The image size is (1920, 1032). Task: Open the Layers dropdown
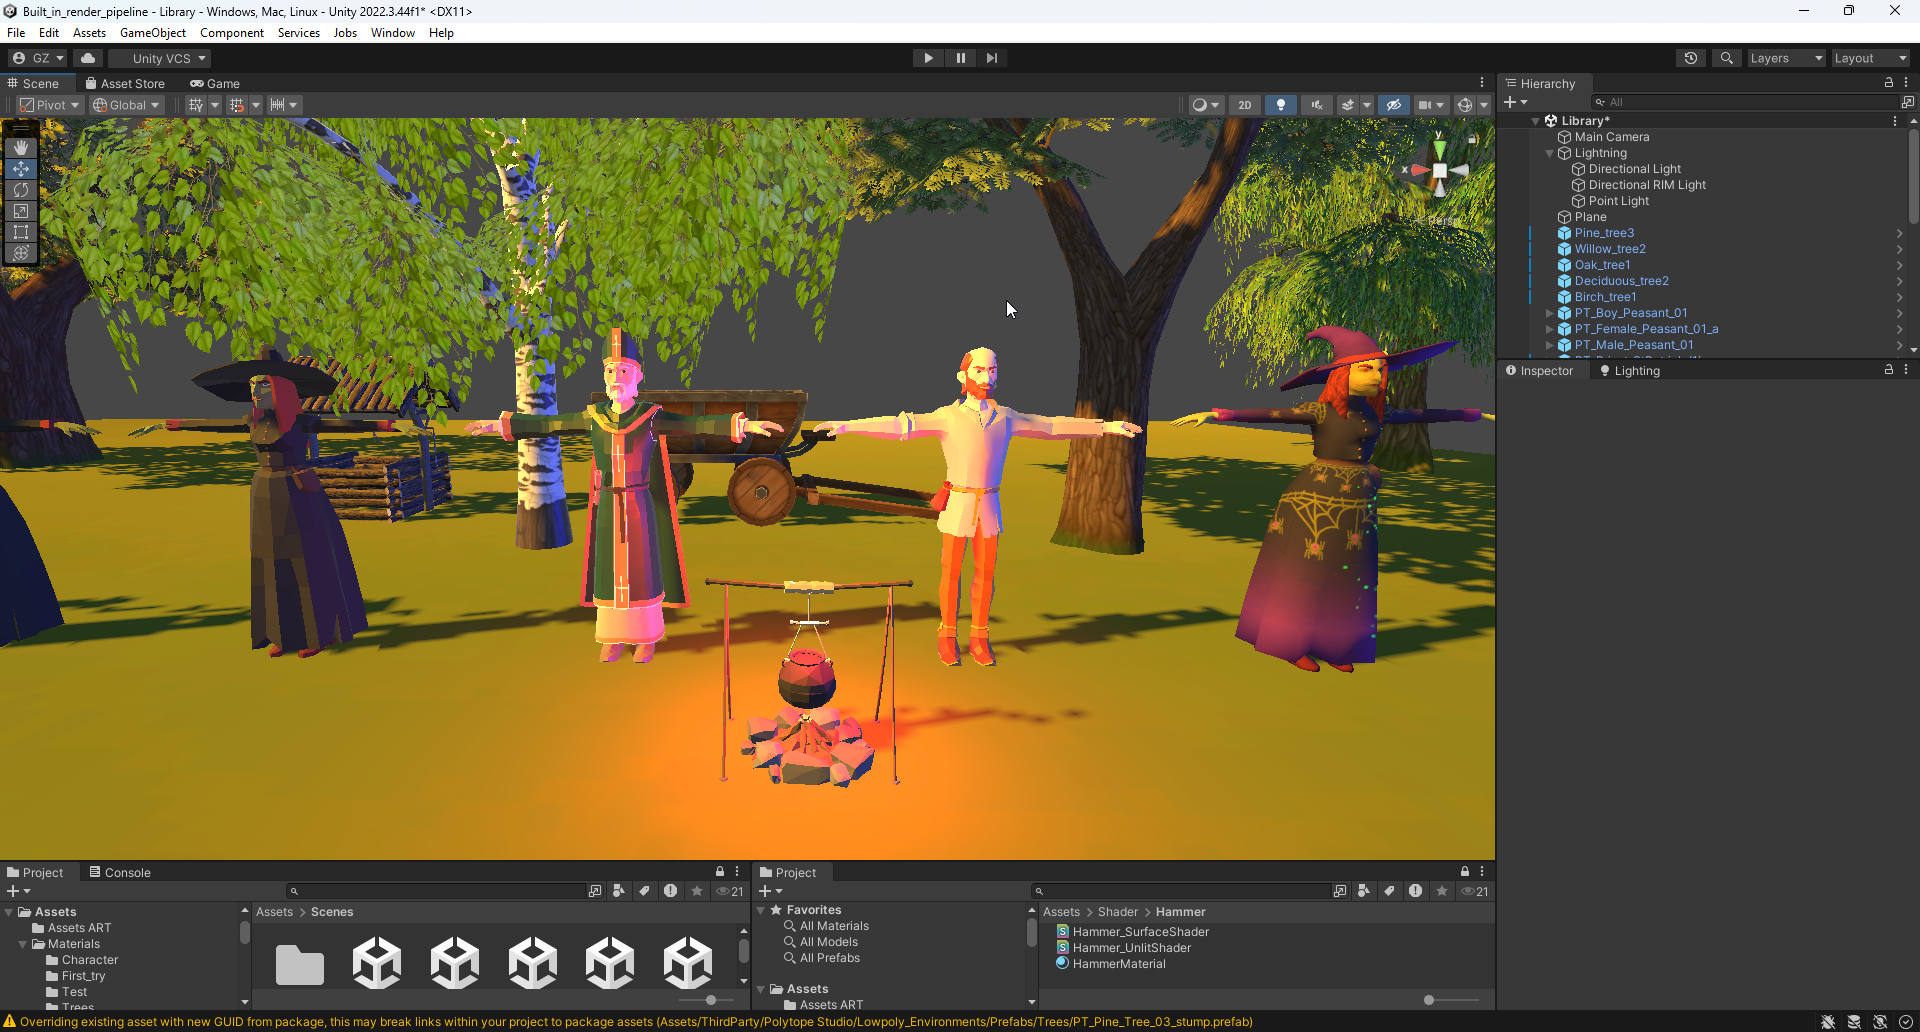[1786, 58]
